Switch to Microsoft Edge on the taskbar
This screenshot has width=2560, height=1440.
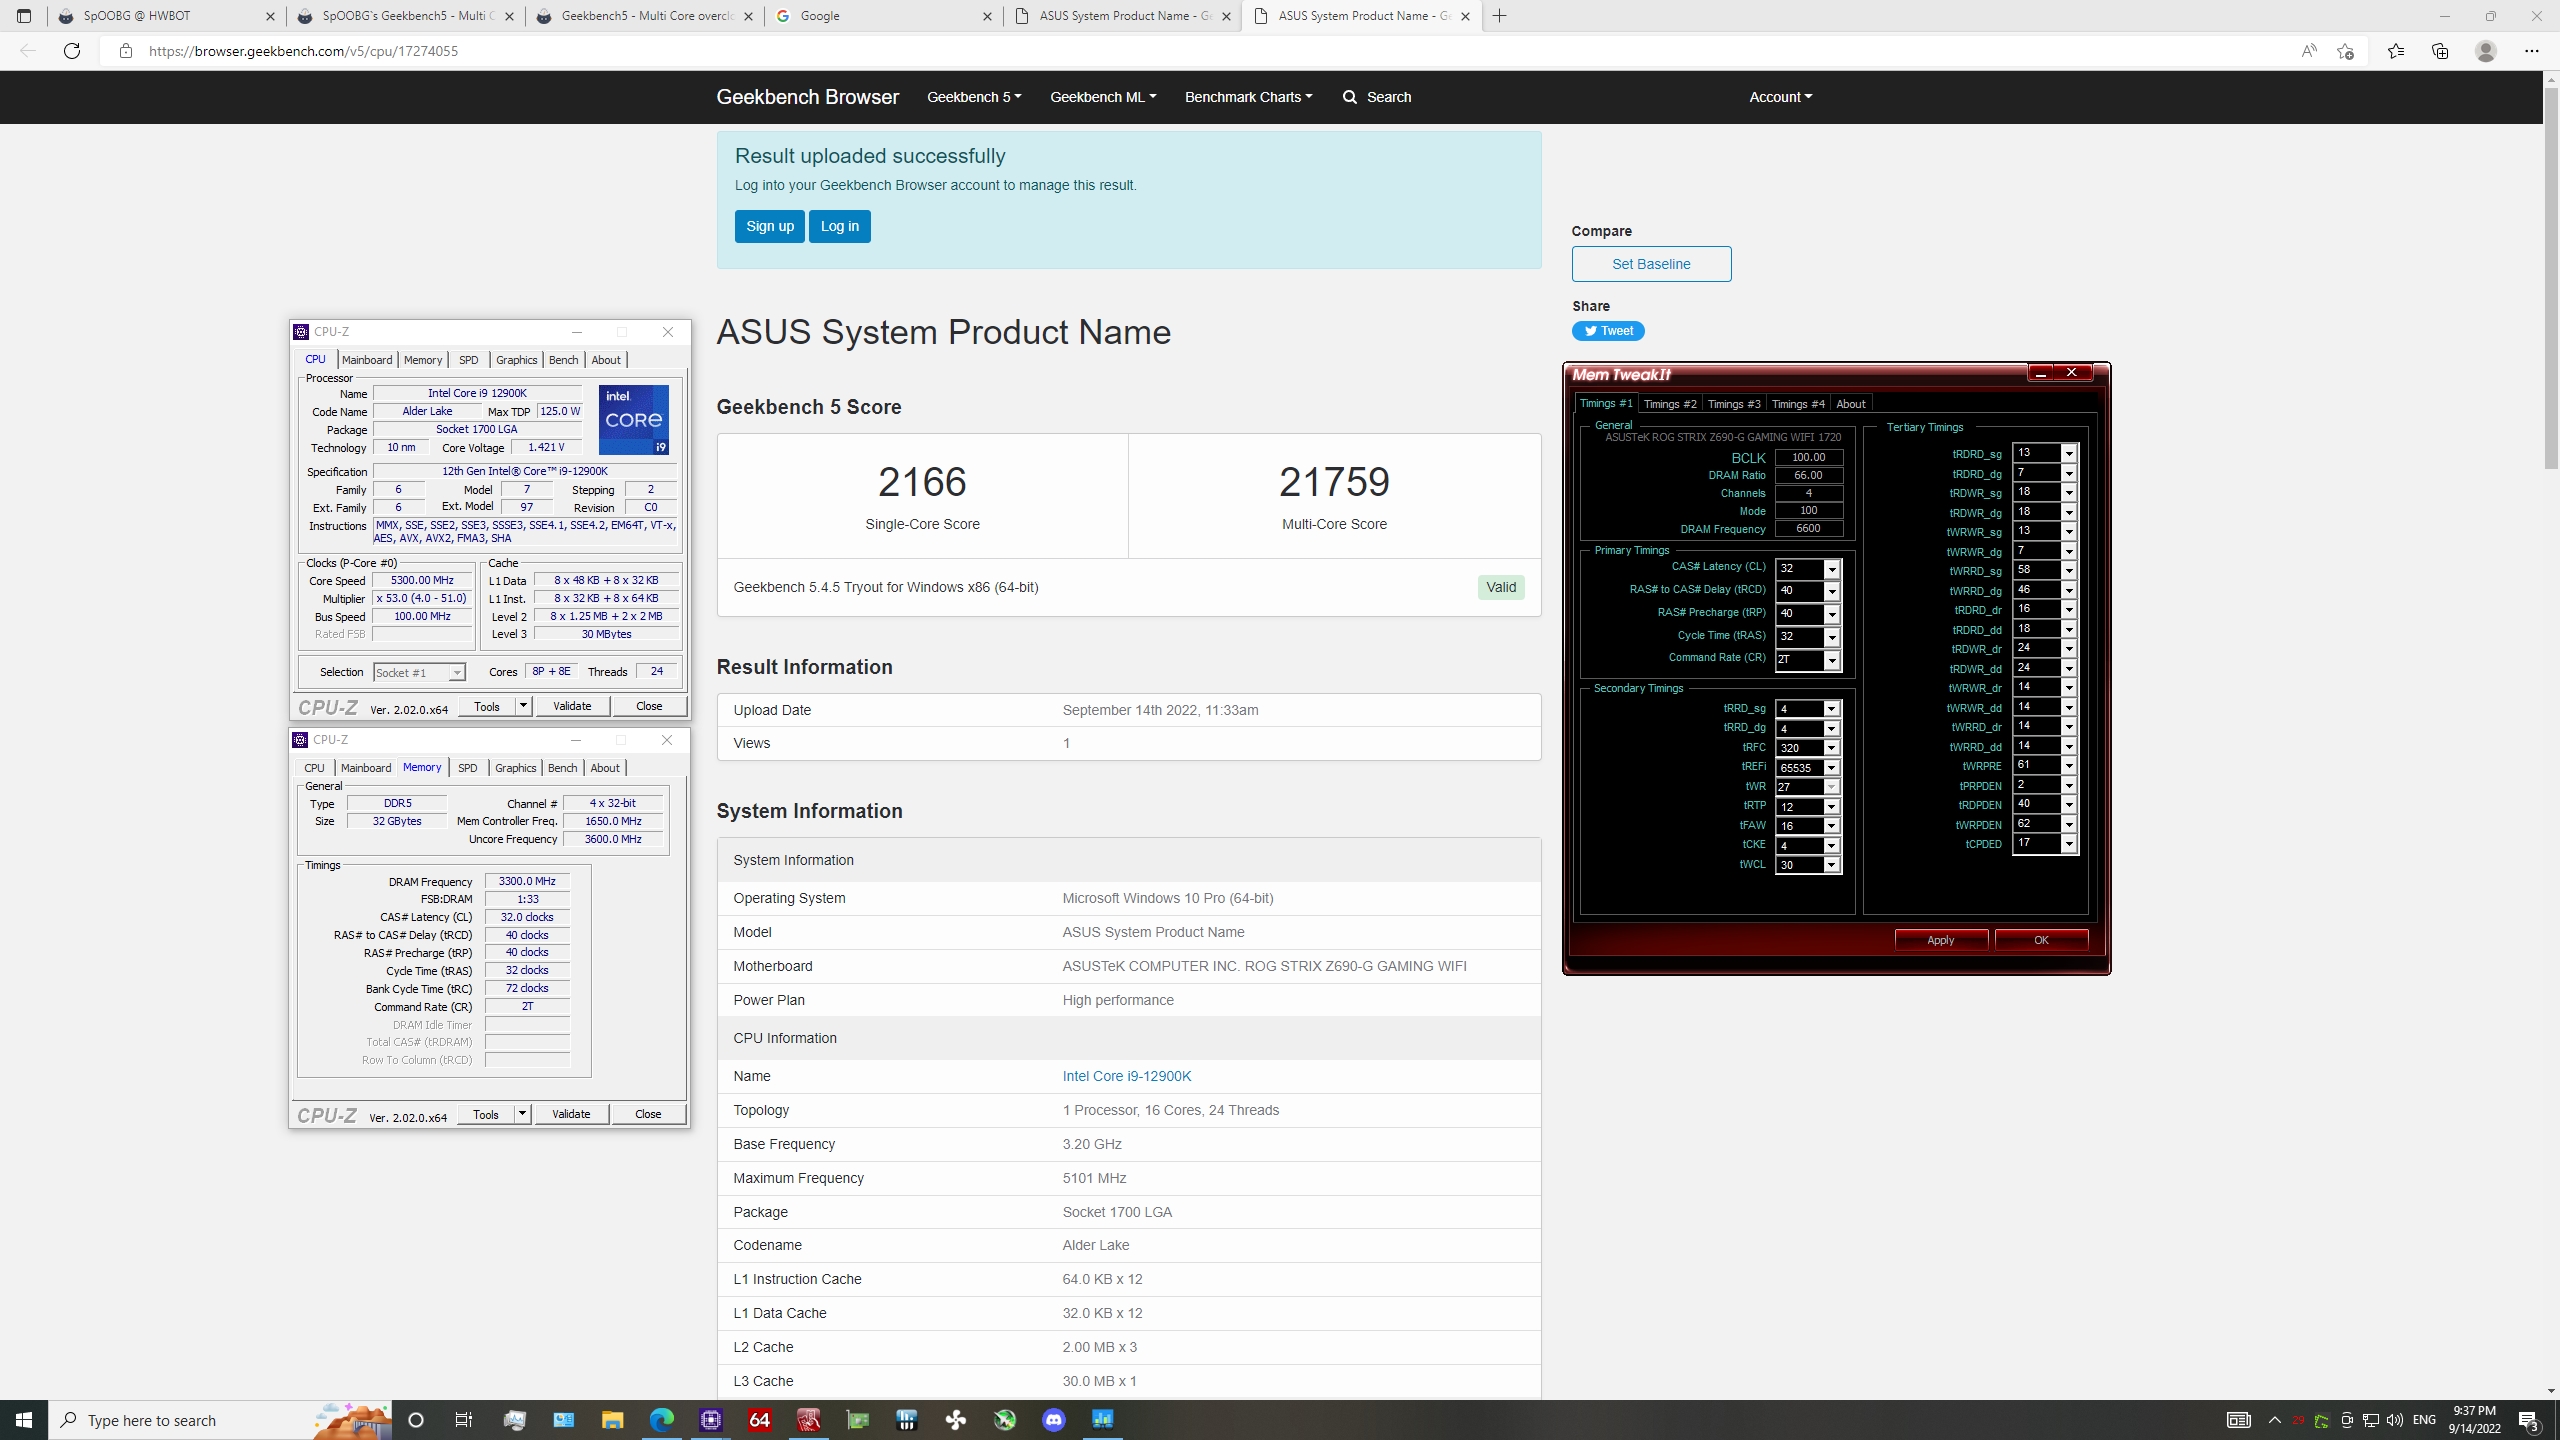661,1420
